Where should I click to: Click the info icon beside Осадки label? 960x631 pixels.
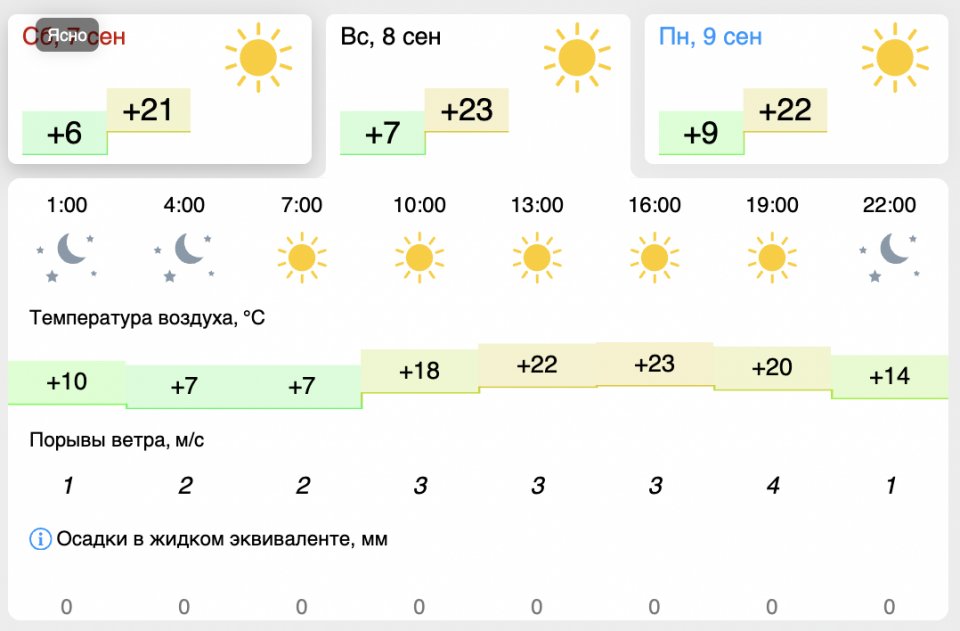coord(40,539)
